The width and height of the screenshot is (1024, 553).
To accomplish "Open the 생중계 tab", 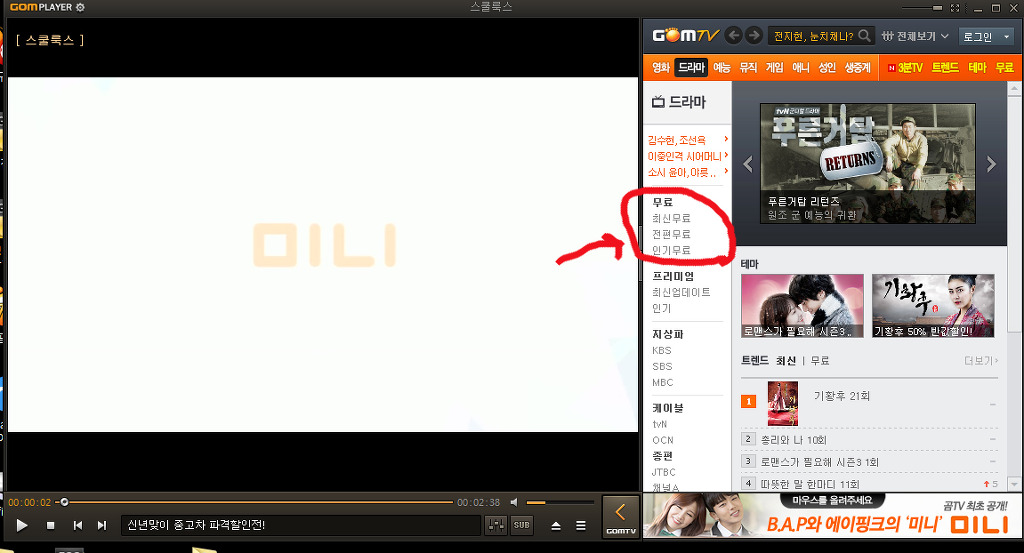I will click(x=857, y=67).
